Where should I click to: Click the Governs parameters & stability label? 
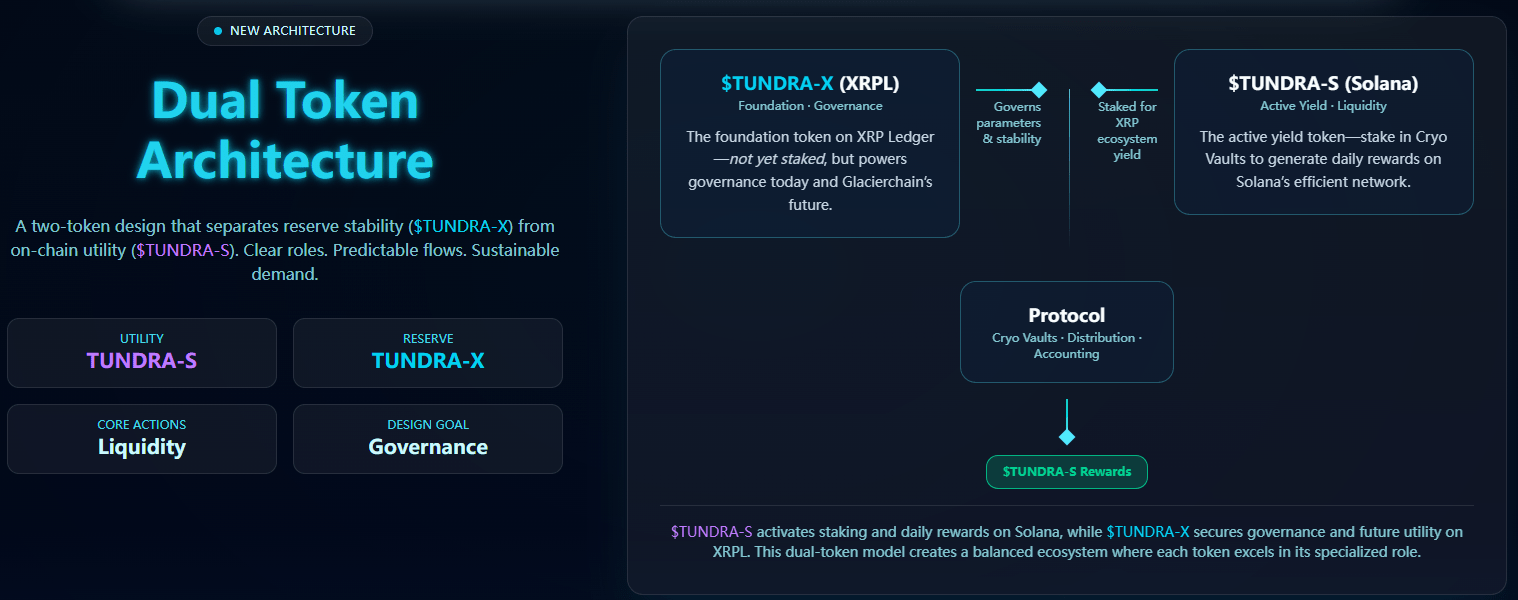pyautogui.click(x=1012, y=123)
